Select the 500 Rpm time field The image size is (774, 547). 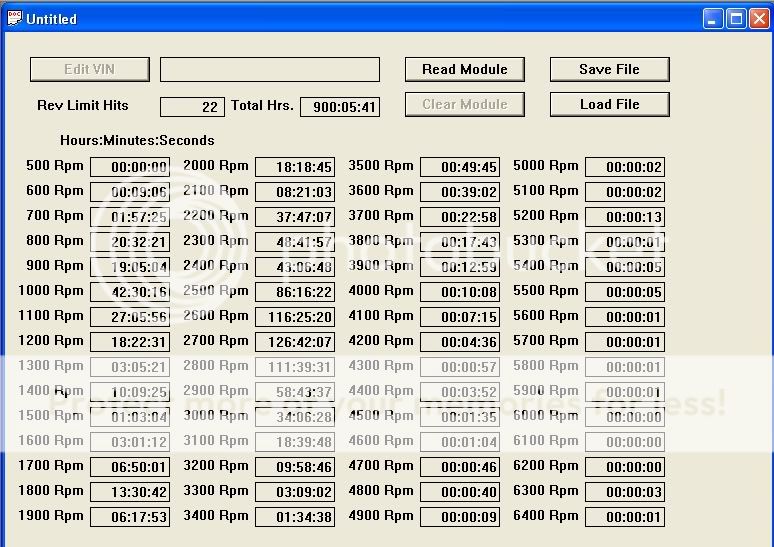tap(130, 167)
